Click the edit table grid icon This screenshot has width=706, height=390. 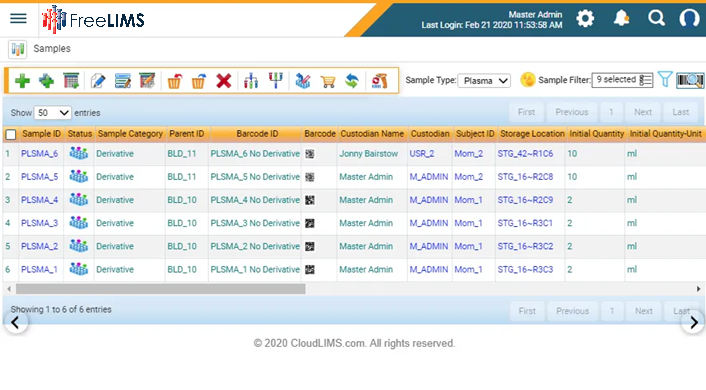pyautogui.click(x=147, y=81)
